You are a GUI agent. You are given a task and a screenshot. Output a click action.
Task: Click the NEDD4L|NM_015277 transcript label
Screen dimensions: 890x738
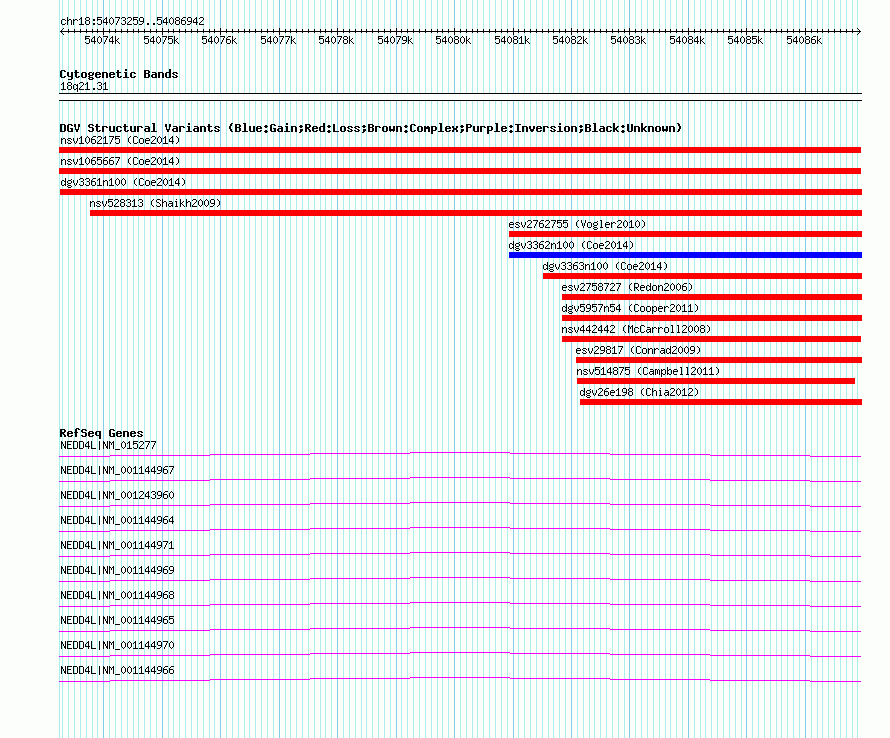click(x=108, y=446)
